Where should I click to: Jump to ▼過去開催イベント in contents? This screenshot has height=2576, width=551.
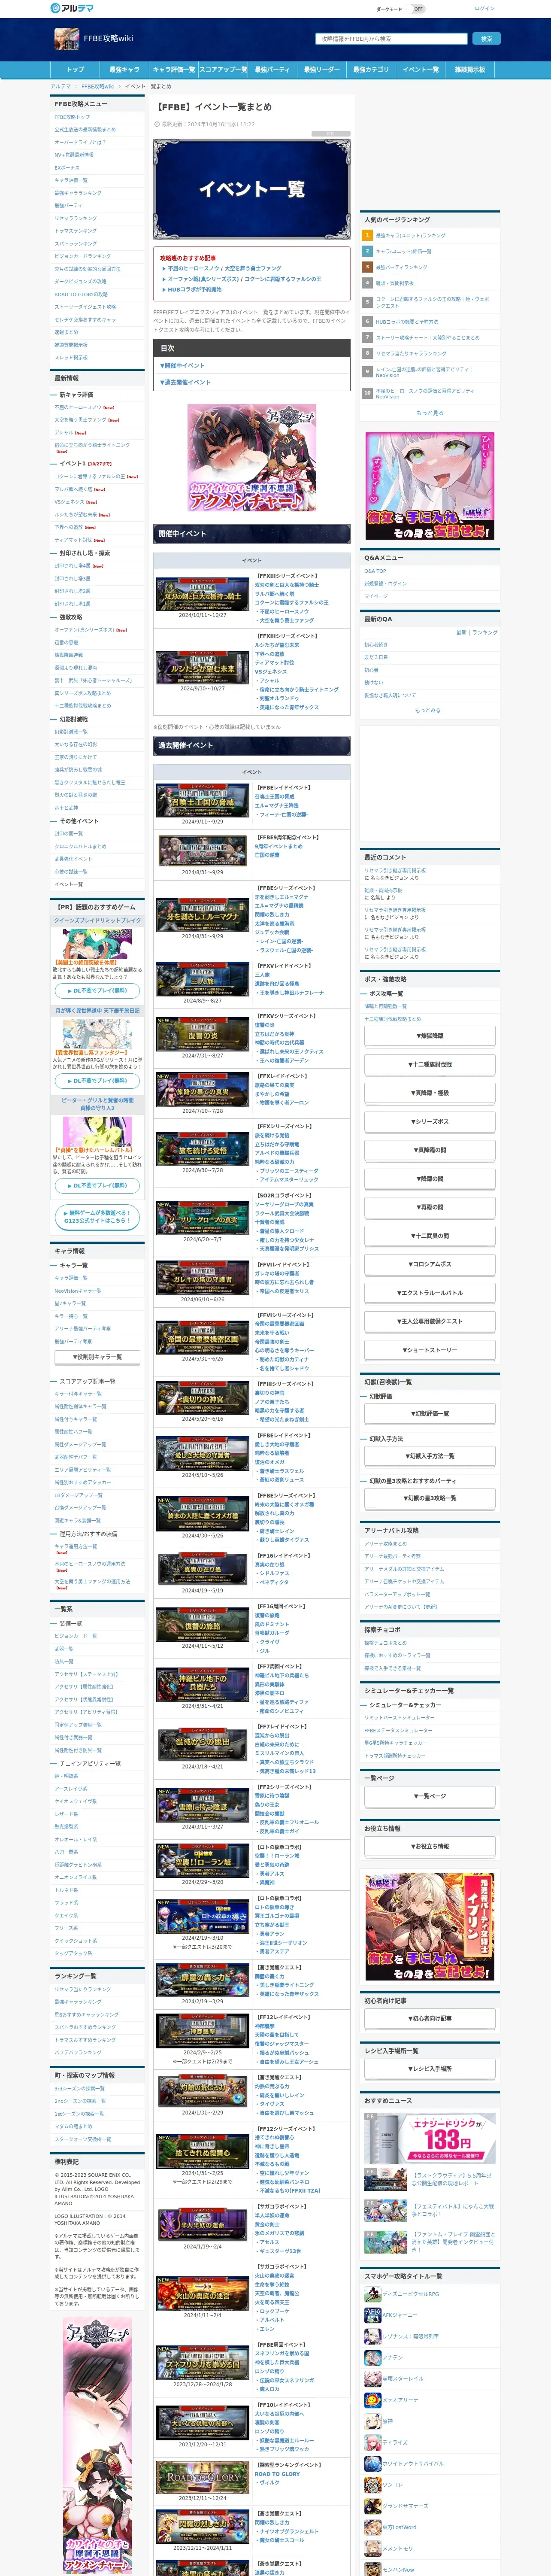pos(185,382)
